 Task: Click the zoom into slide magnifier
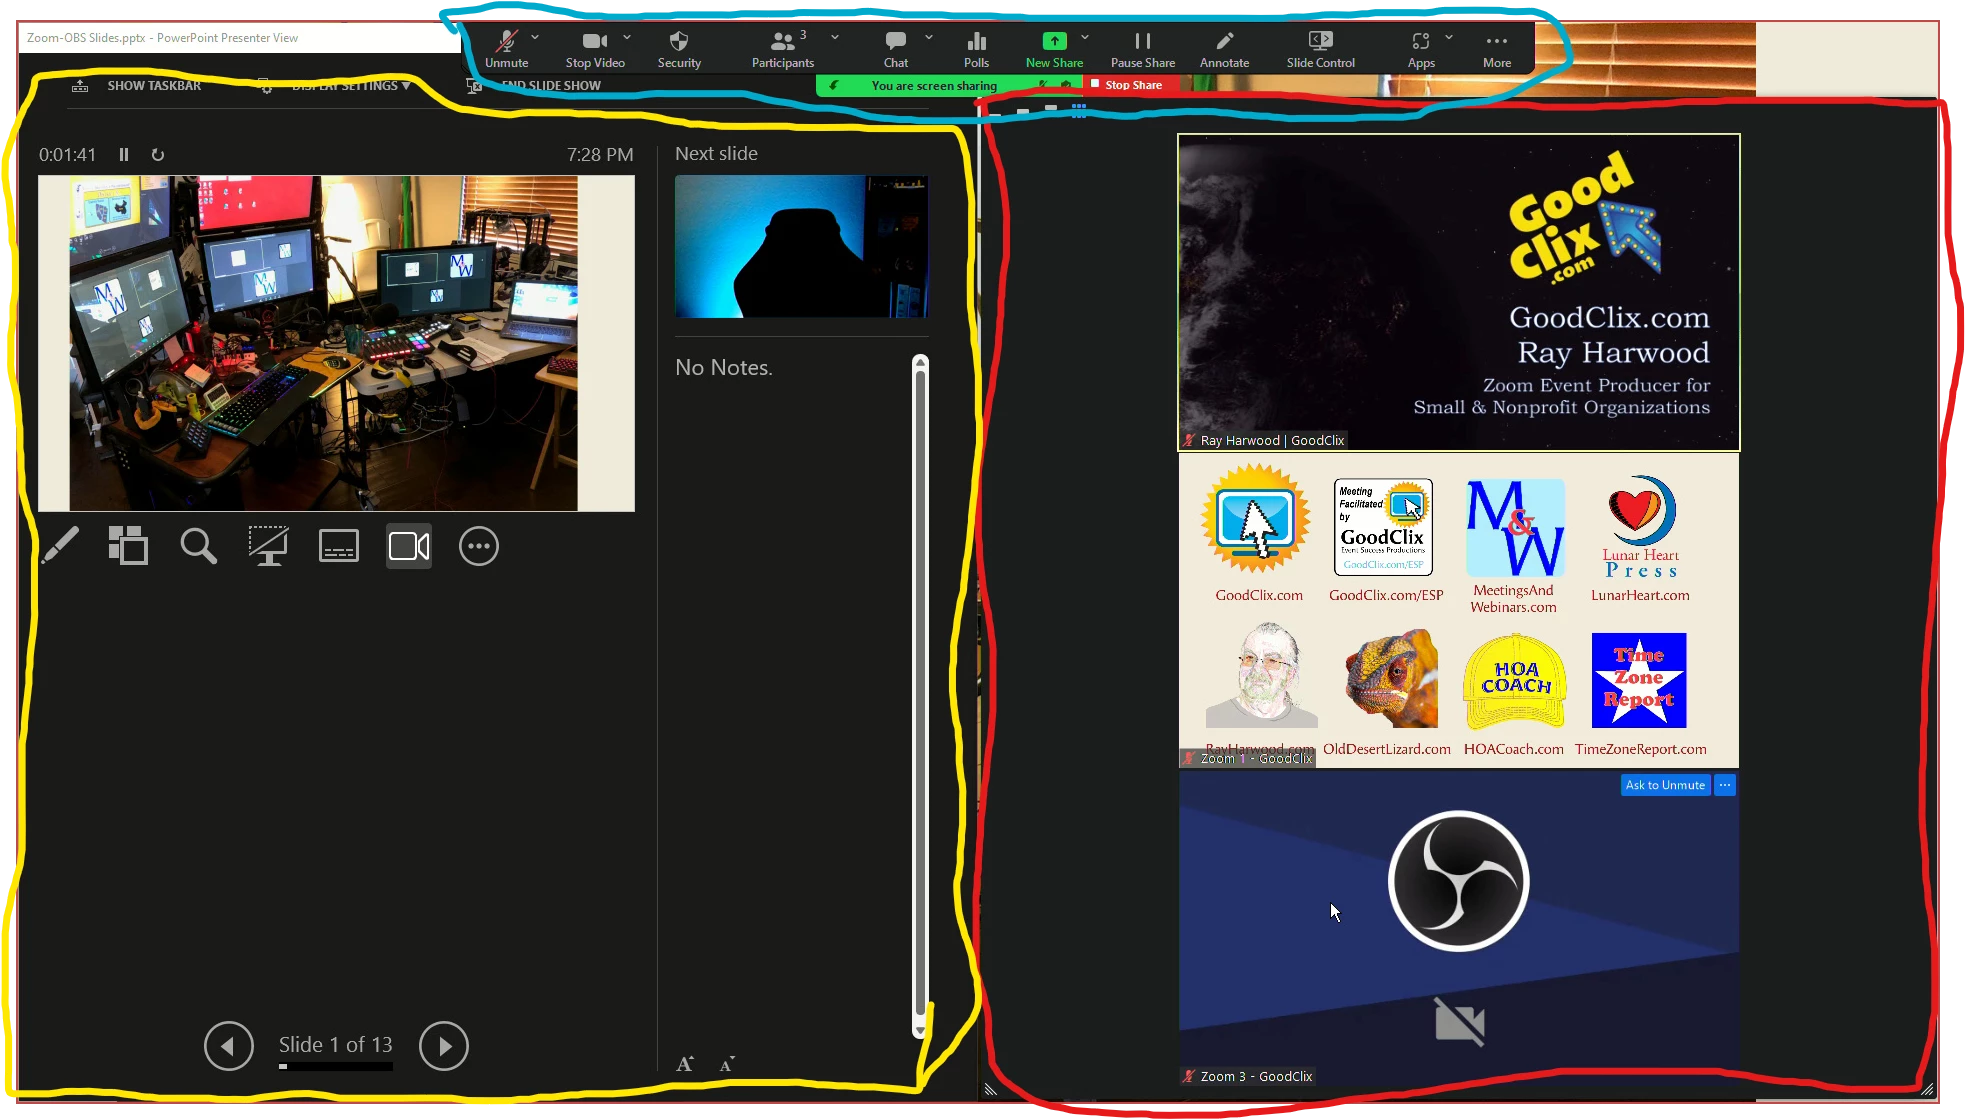pos(198,546)
